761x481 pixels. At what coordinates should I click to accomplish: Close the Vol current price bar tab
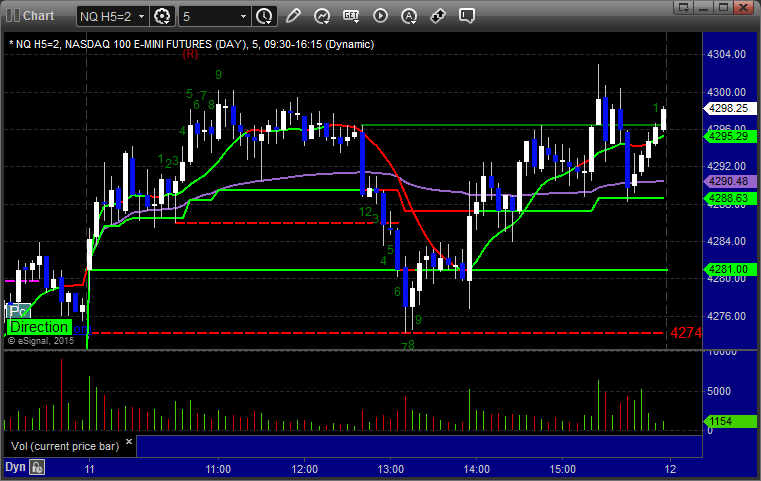coord(129,442)
